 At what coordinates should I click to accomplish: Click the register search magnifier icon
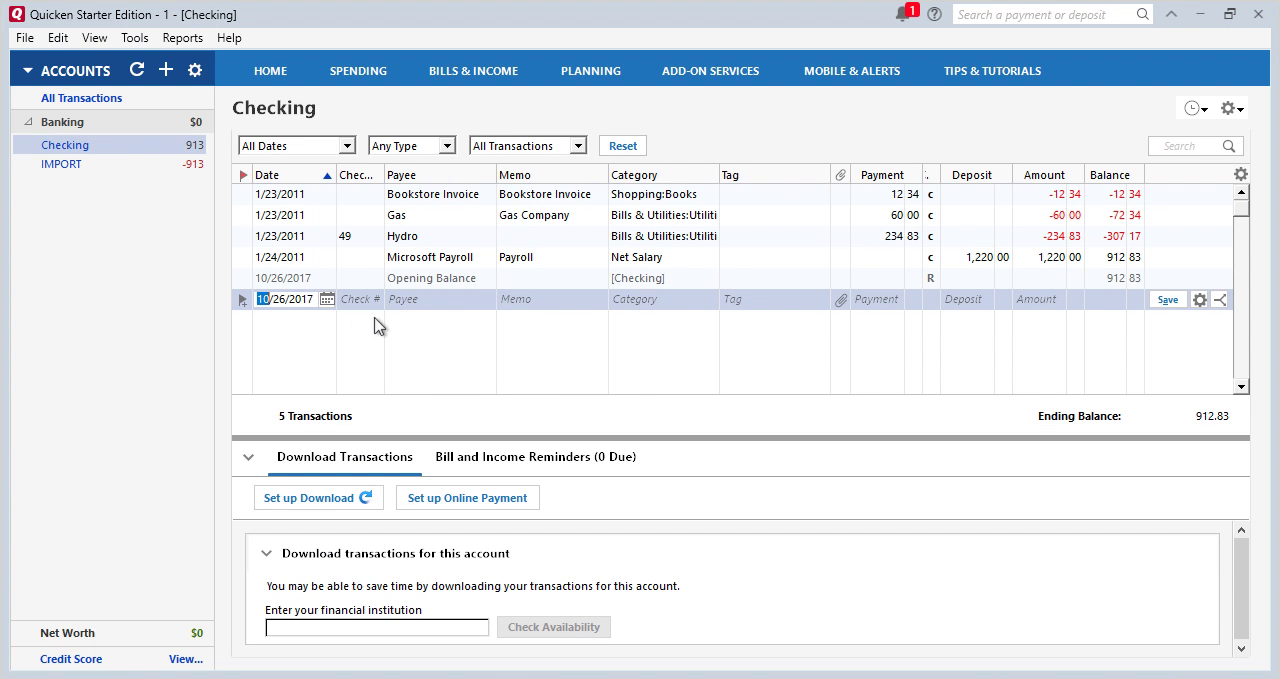pos(1229,146)
